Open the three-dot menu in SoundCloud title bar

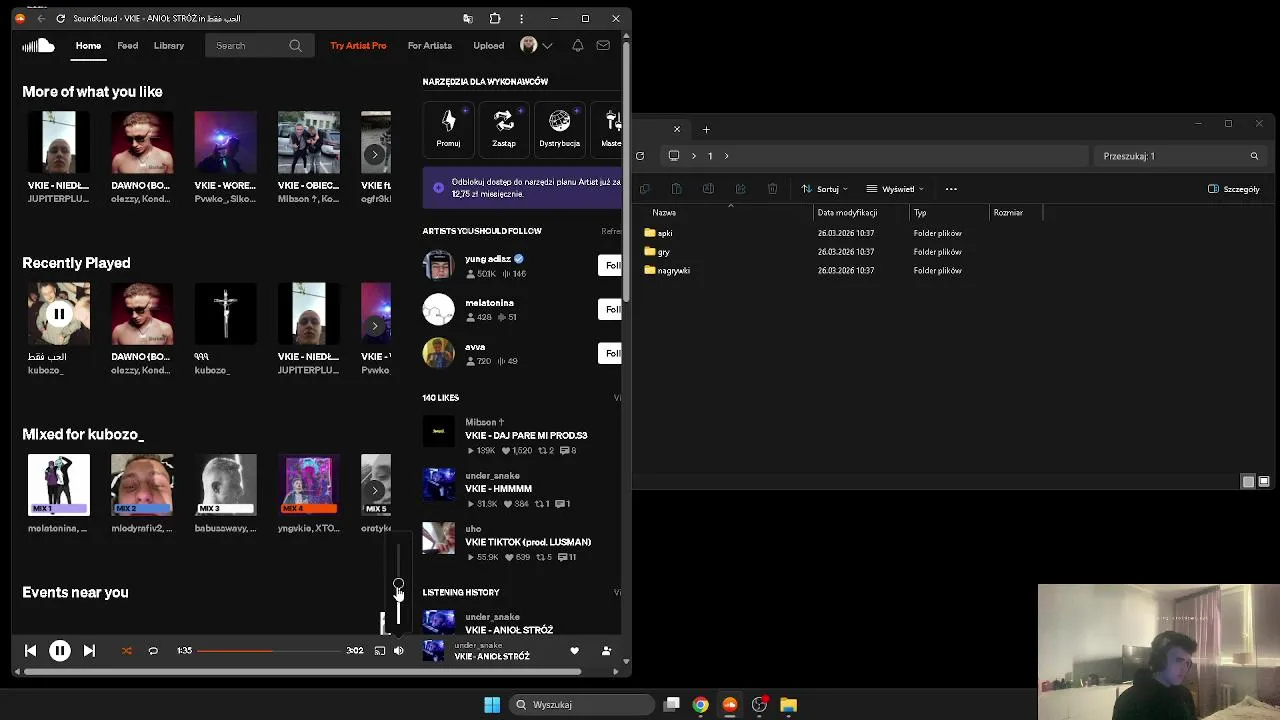521,18
